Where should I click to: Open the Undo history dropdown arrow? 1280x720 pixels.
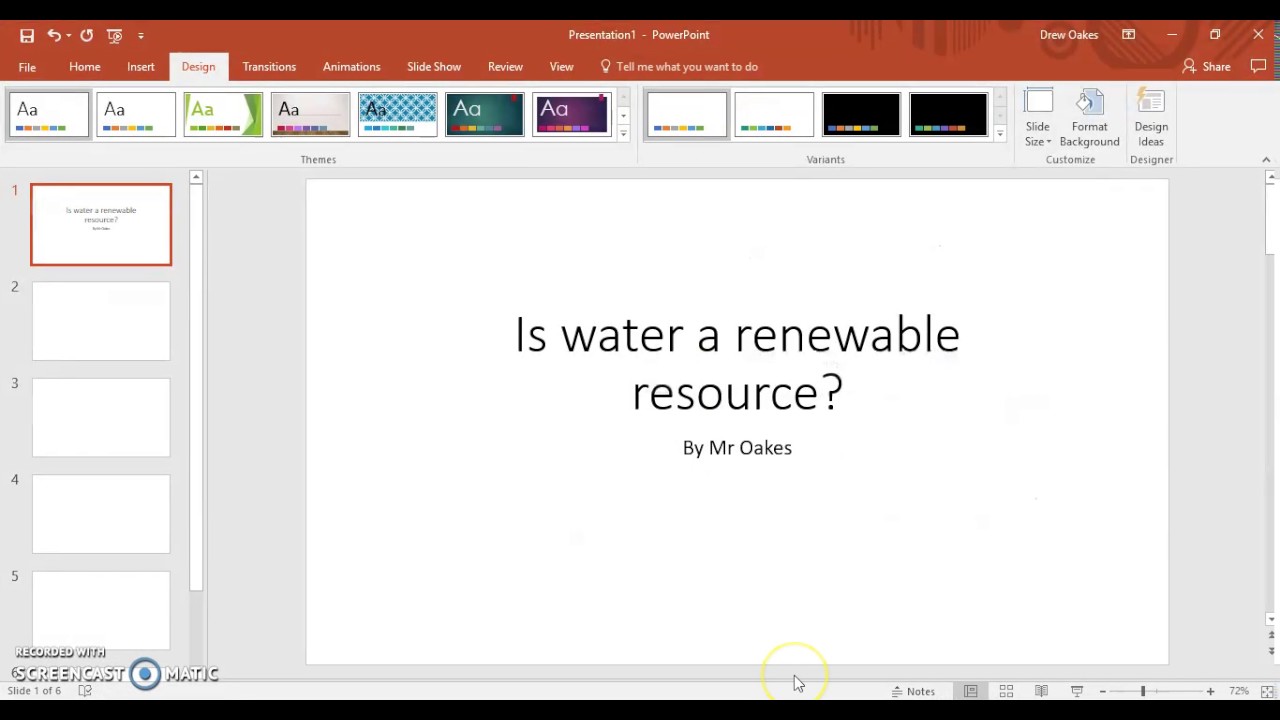point(68,35)
